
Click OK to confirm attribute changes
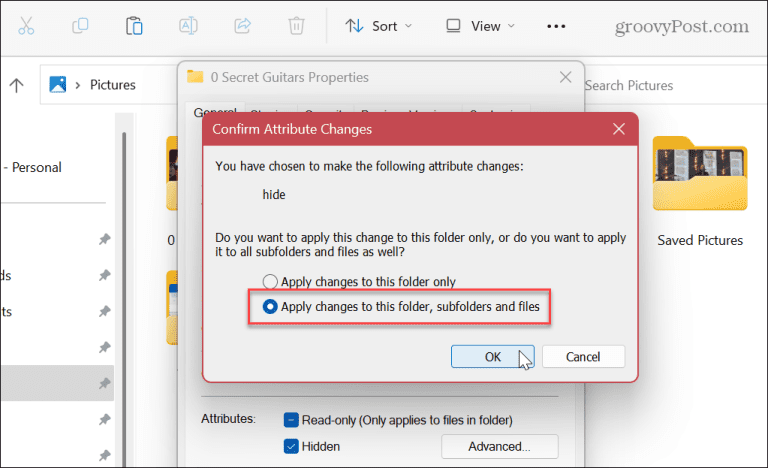click(492, 356)
